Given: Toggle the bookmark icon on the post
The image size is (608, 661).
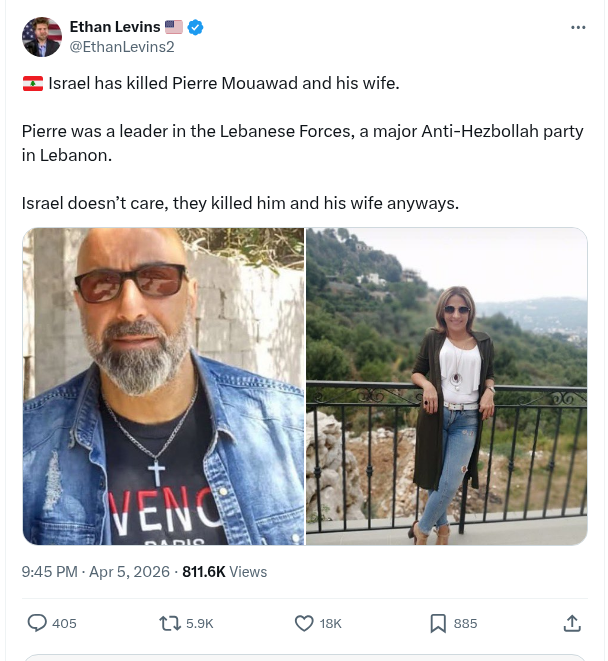Looking at the screenshot, I should pyautogui.click(x=438, y=623).
